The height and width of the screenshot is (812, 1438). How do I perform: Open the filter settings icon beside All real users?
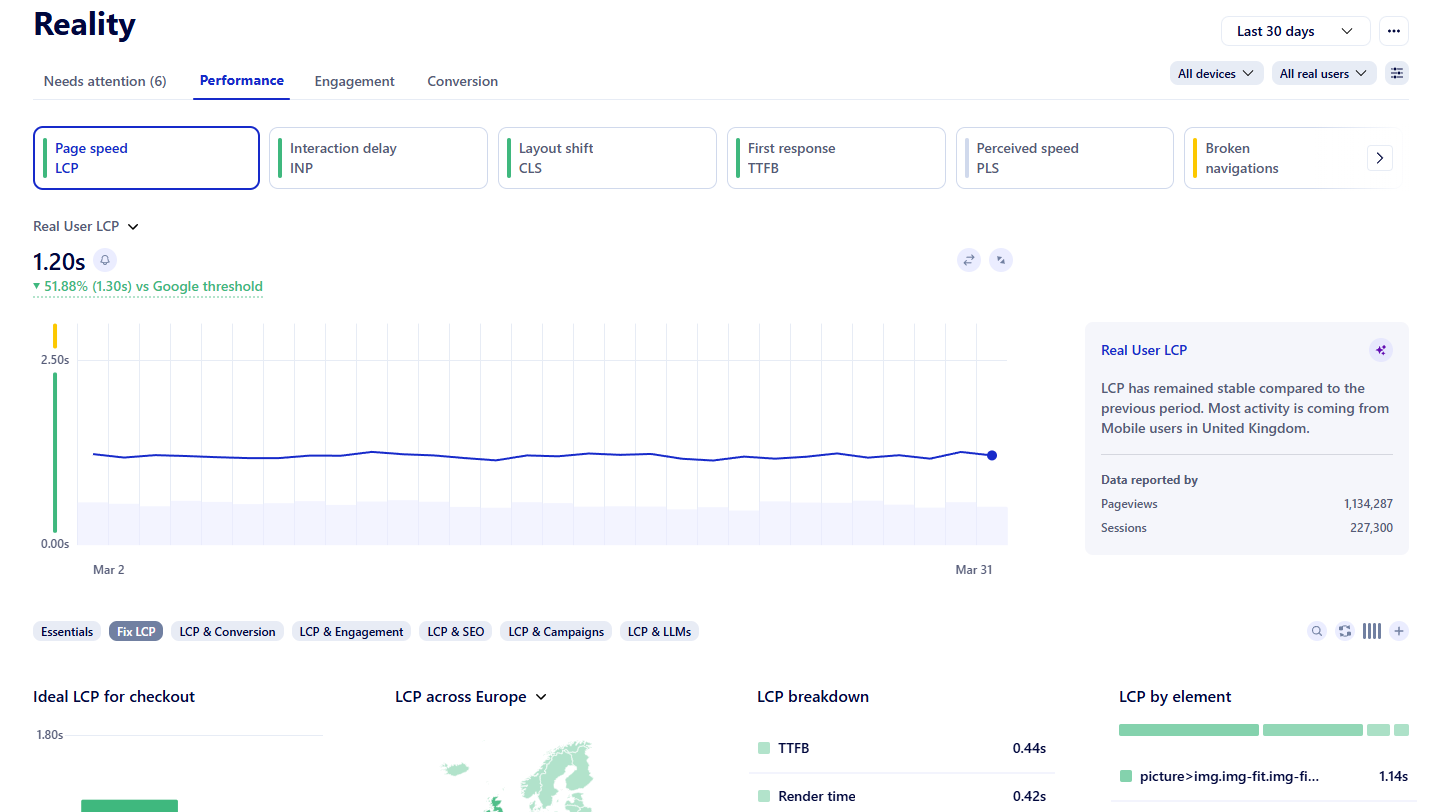pyautogui.click(x=1396, y=73)
